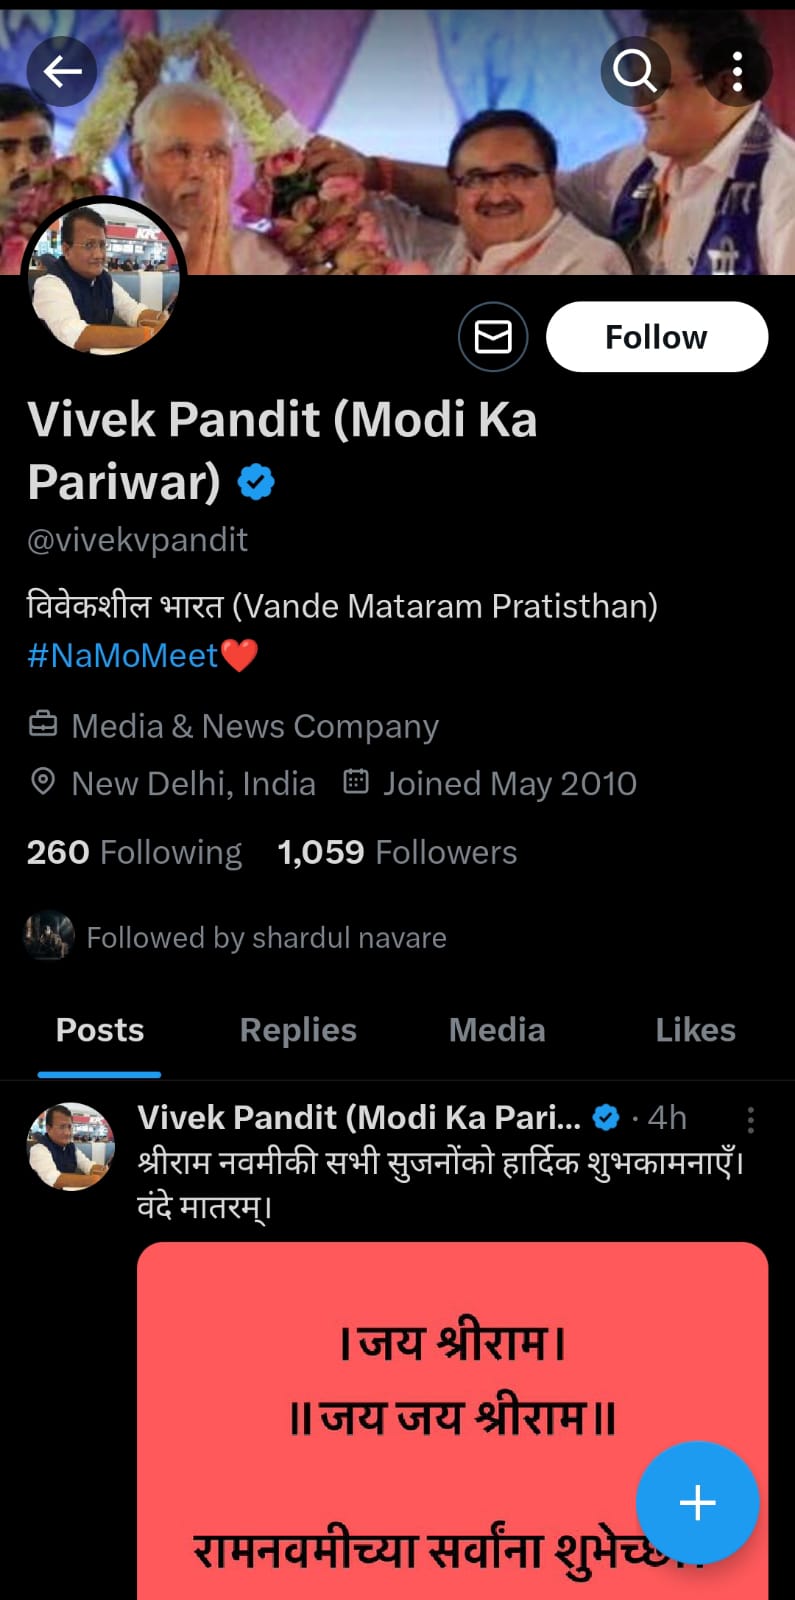This screenshot has width=795, height=1600.
Task: Tap the verified badge beside profile name
Action: 256,482
